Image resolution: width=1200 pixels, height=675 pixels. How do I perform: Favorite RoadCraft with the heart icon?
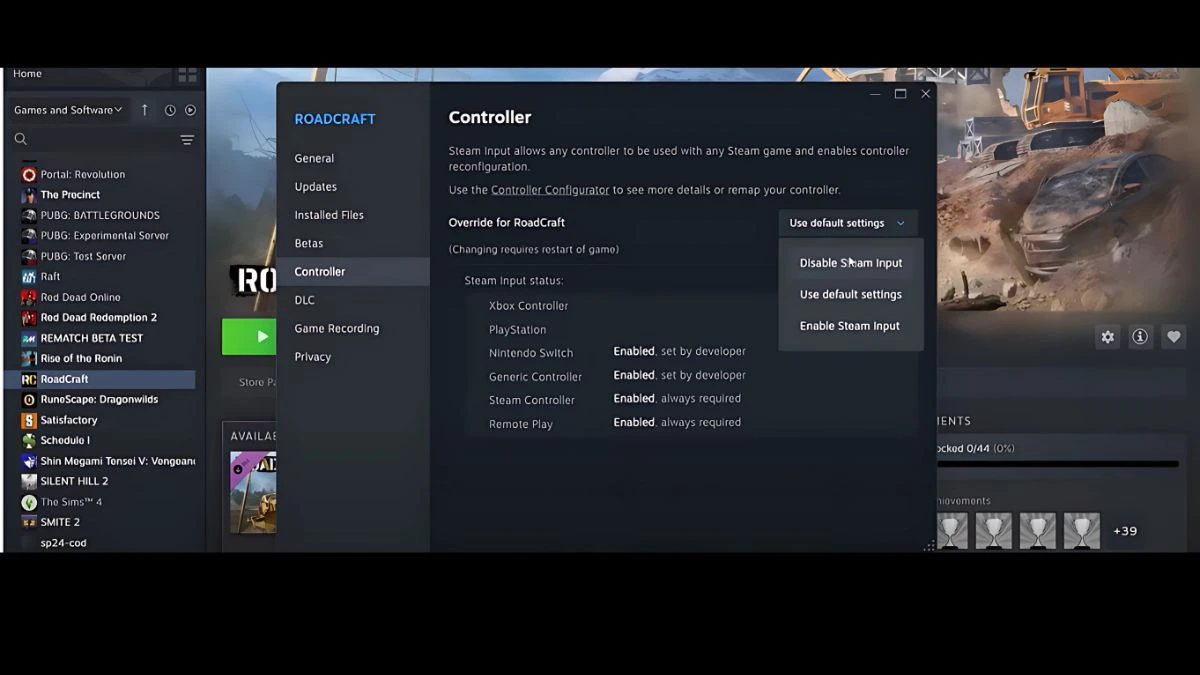[x=1173, y=337]
